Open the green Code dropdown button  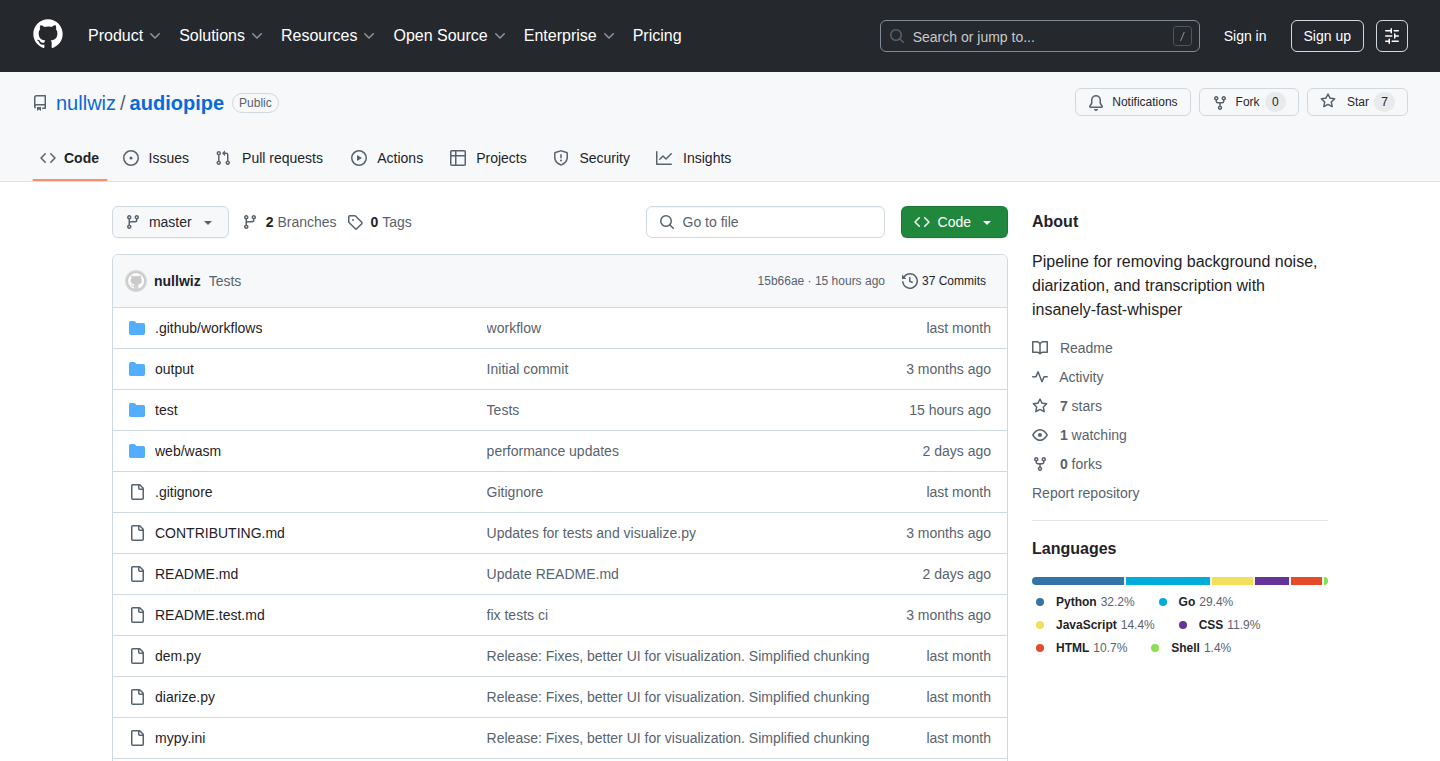click(954, 222)
